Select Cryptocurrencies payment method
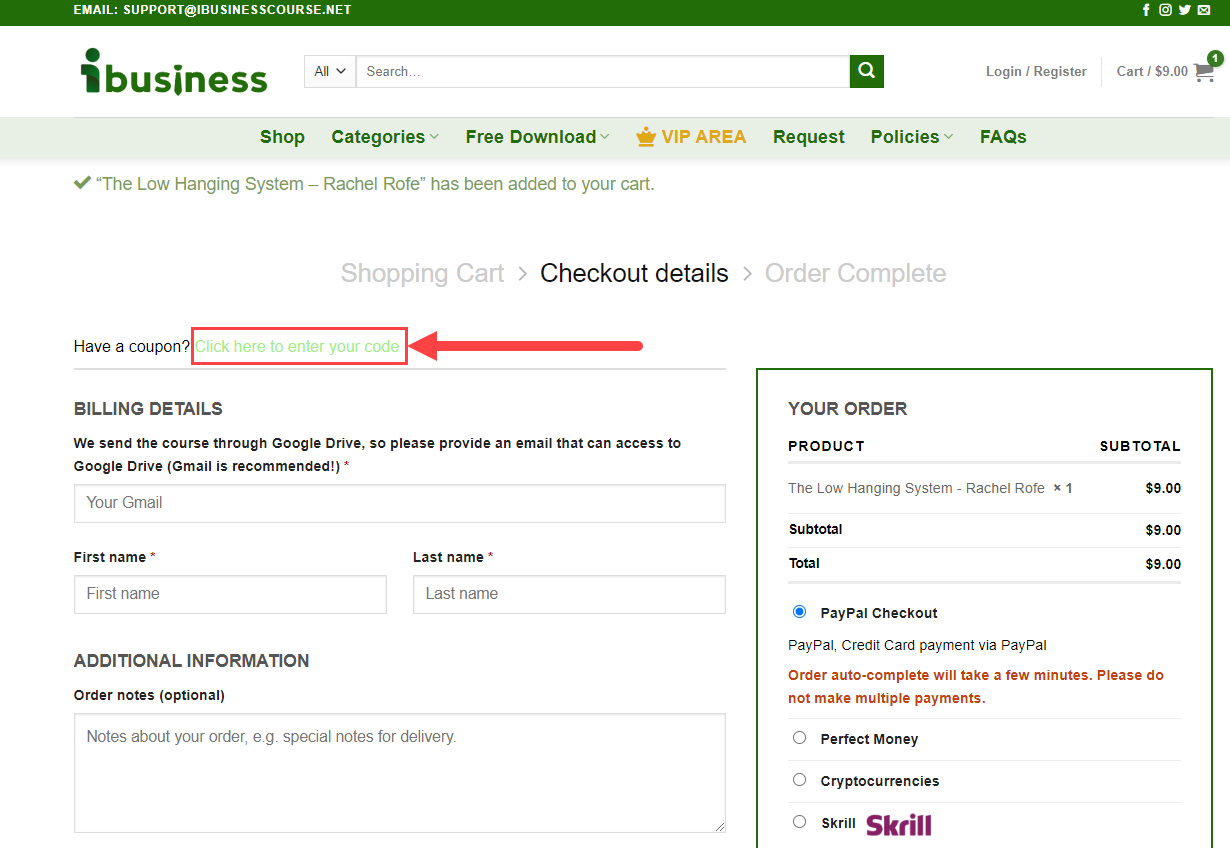 [x=799, y=780]
